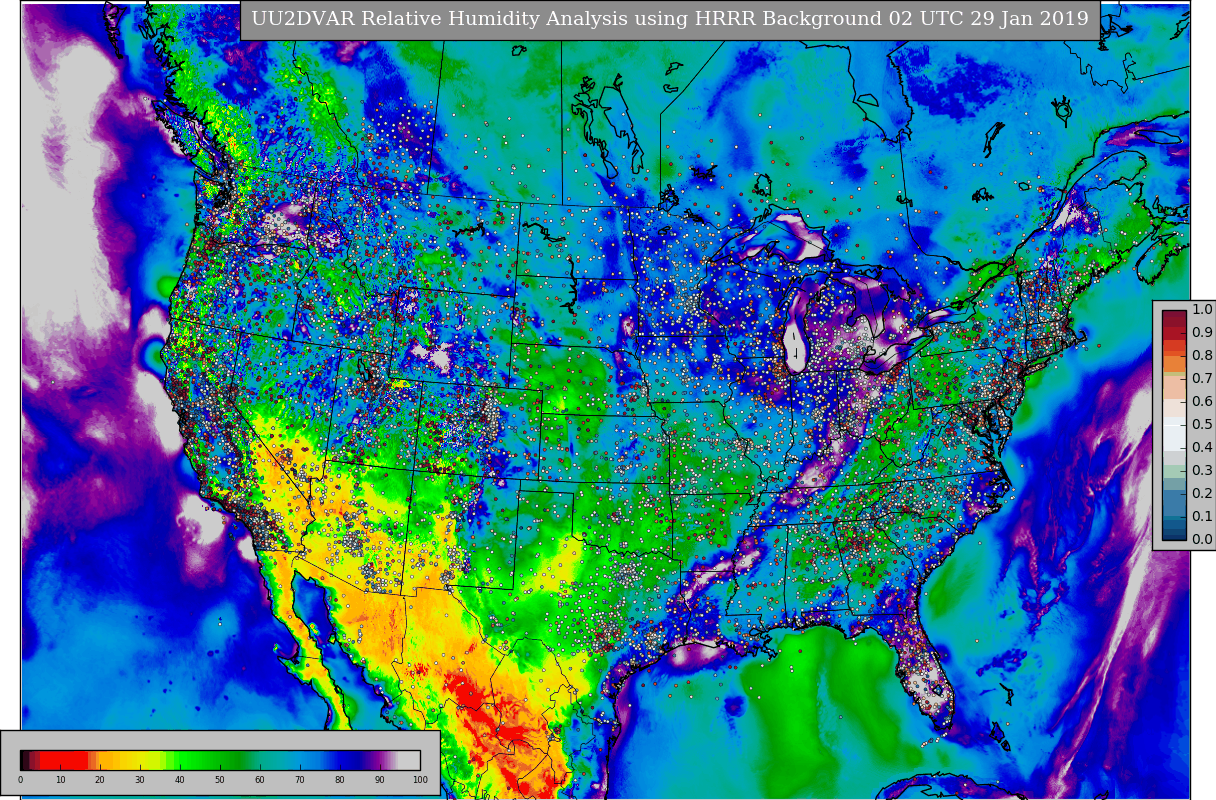
Task: Pick the purple segment of humidity colorbar
Action: (x=376, y=760)
